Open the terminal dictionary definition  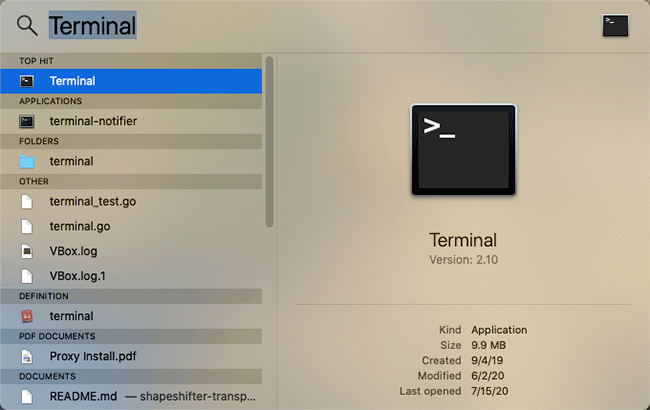tap(131, 316)
